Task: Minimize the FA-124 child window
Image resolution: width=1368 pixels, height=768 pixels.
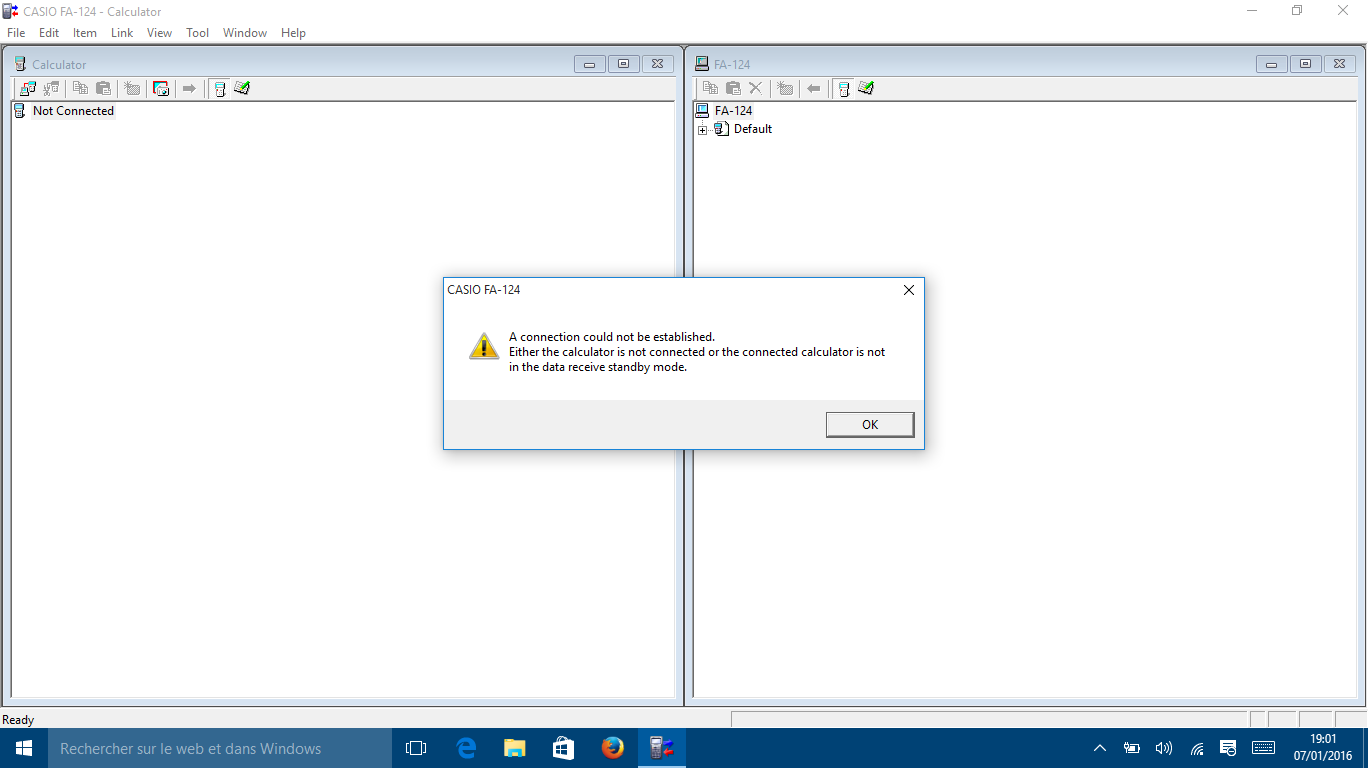Action: (x=1271, y=64)
